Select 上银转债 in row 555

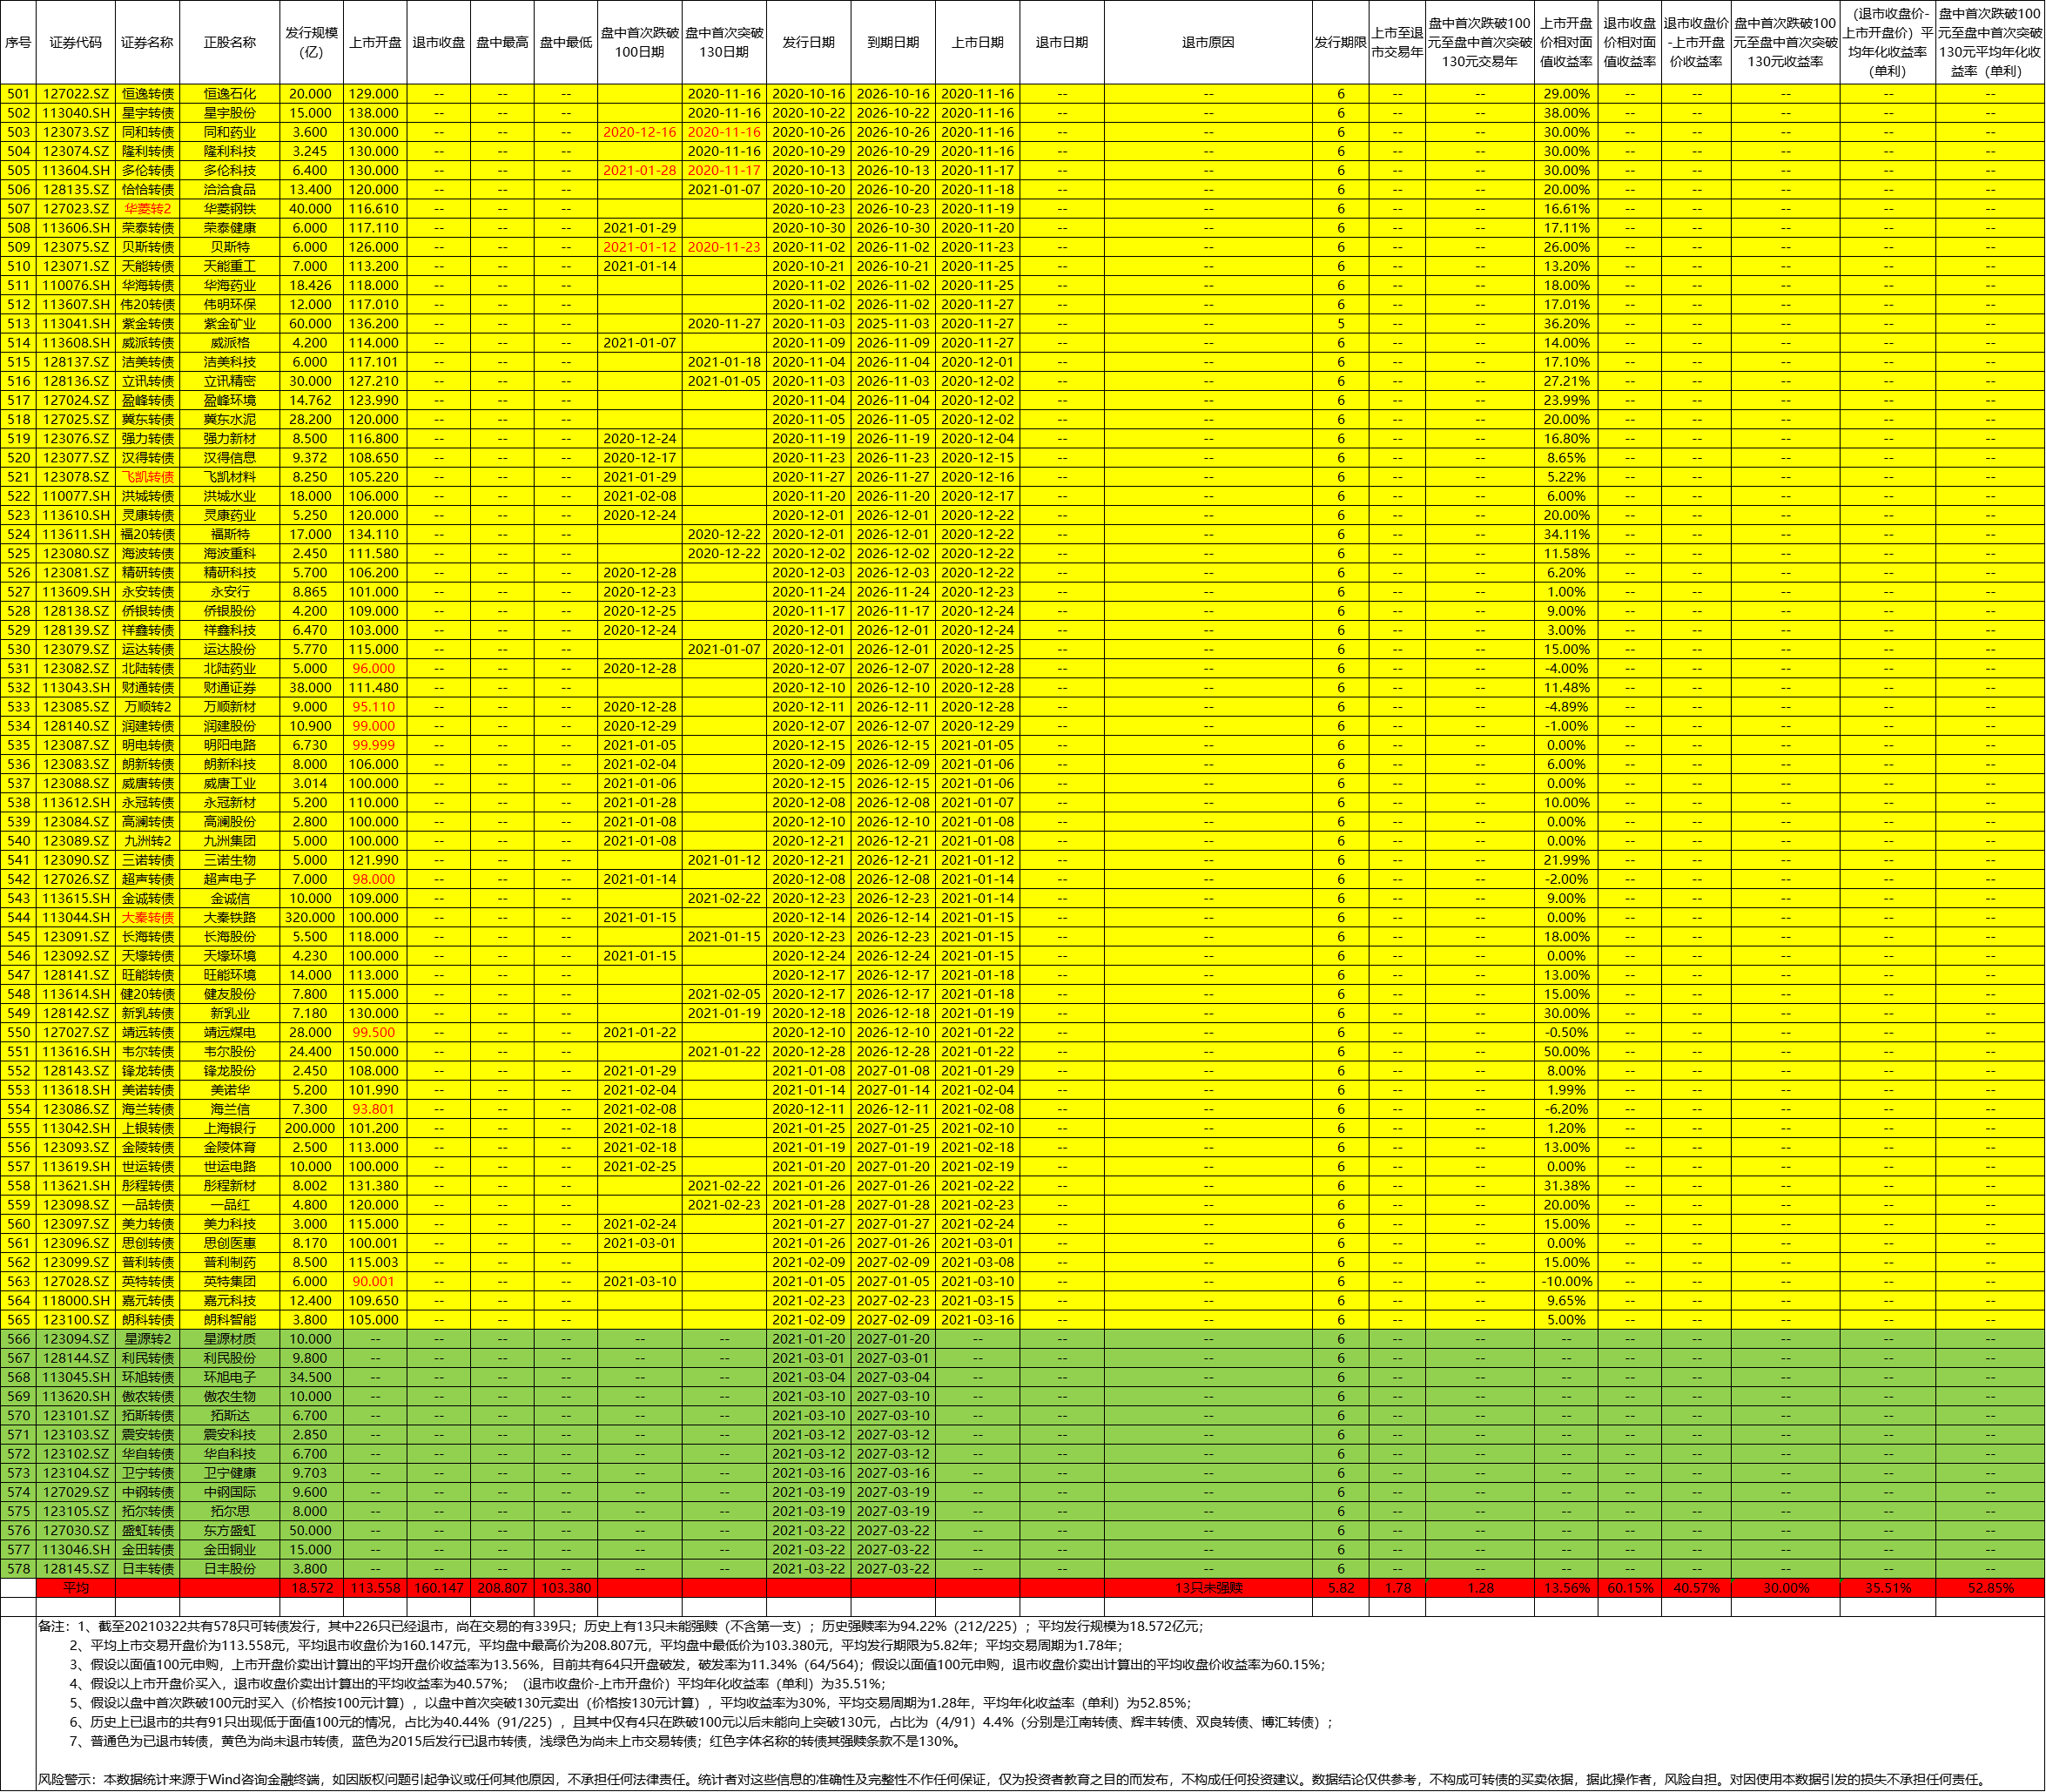[147, 1128]
